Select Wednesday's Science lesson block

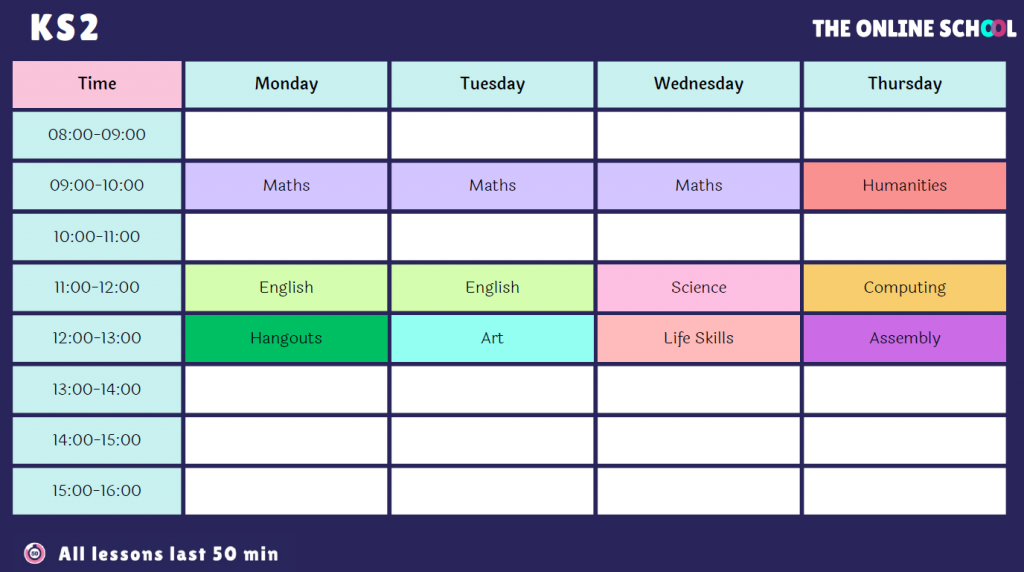(698, 287)
